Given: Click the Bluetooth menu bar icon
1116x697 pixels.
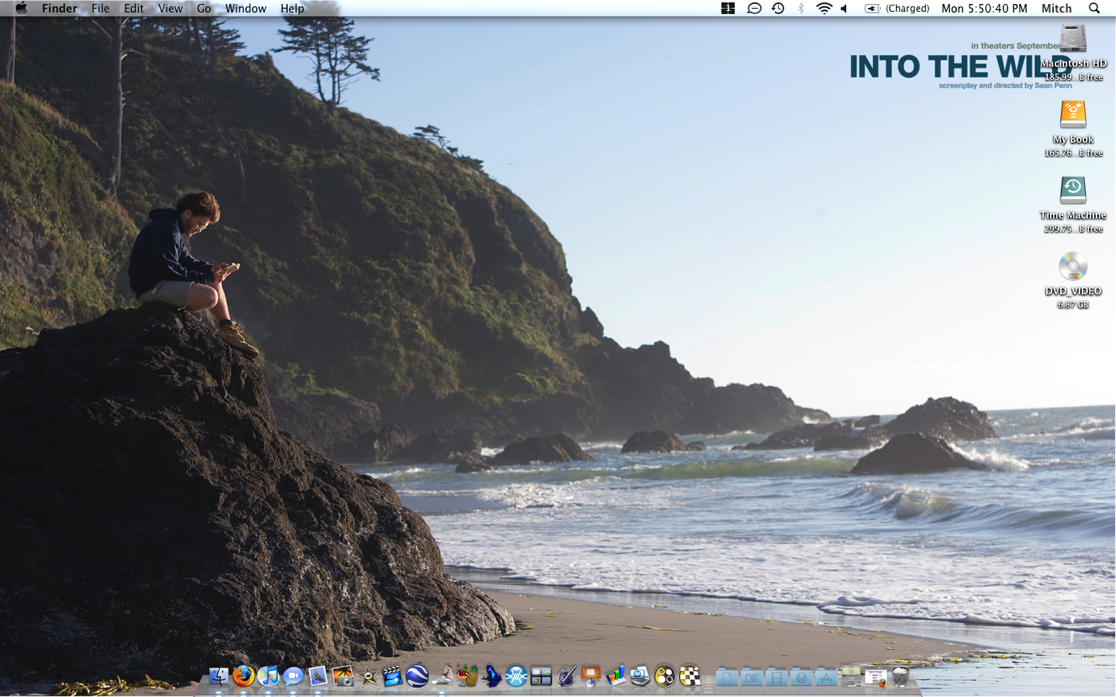Looking at the screenshot, I should (x=801, y=8).
